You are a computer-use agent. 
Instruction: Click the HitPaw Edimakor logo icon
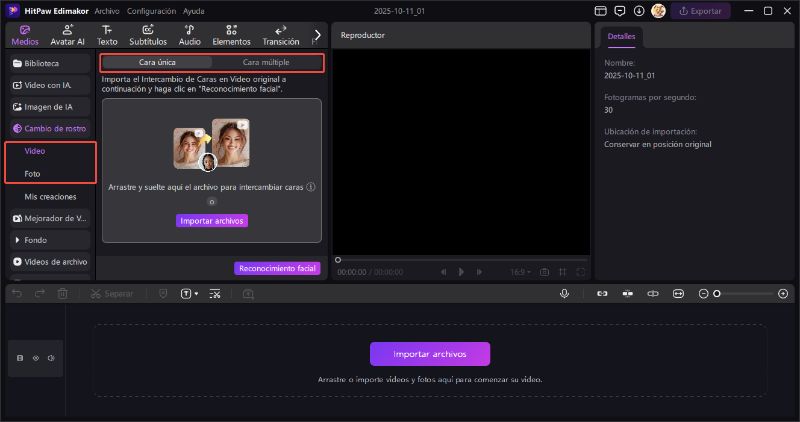click(x=13, y=11)
